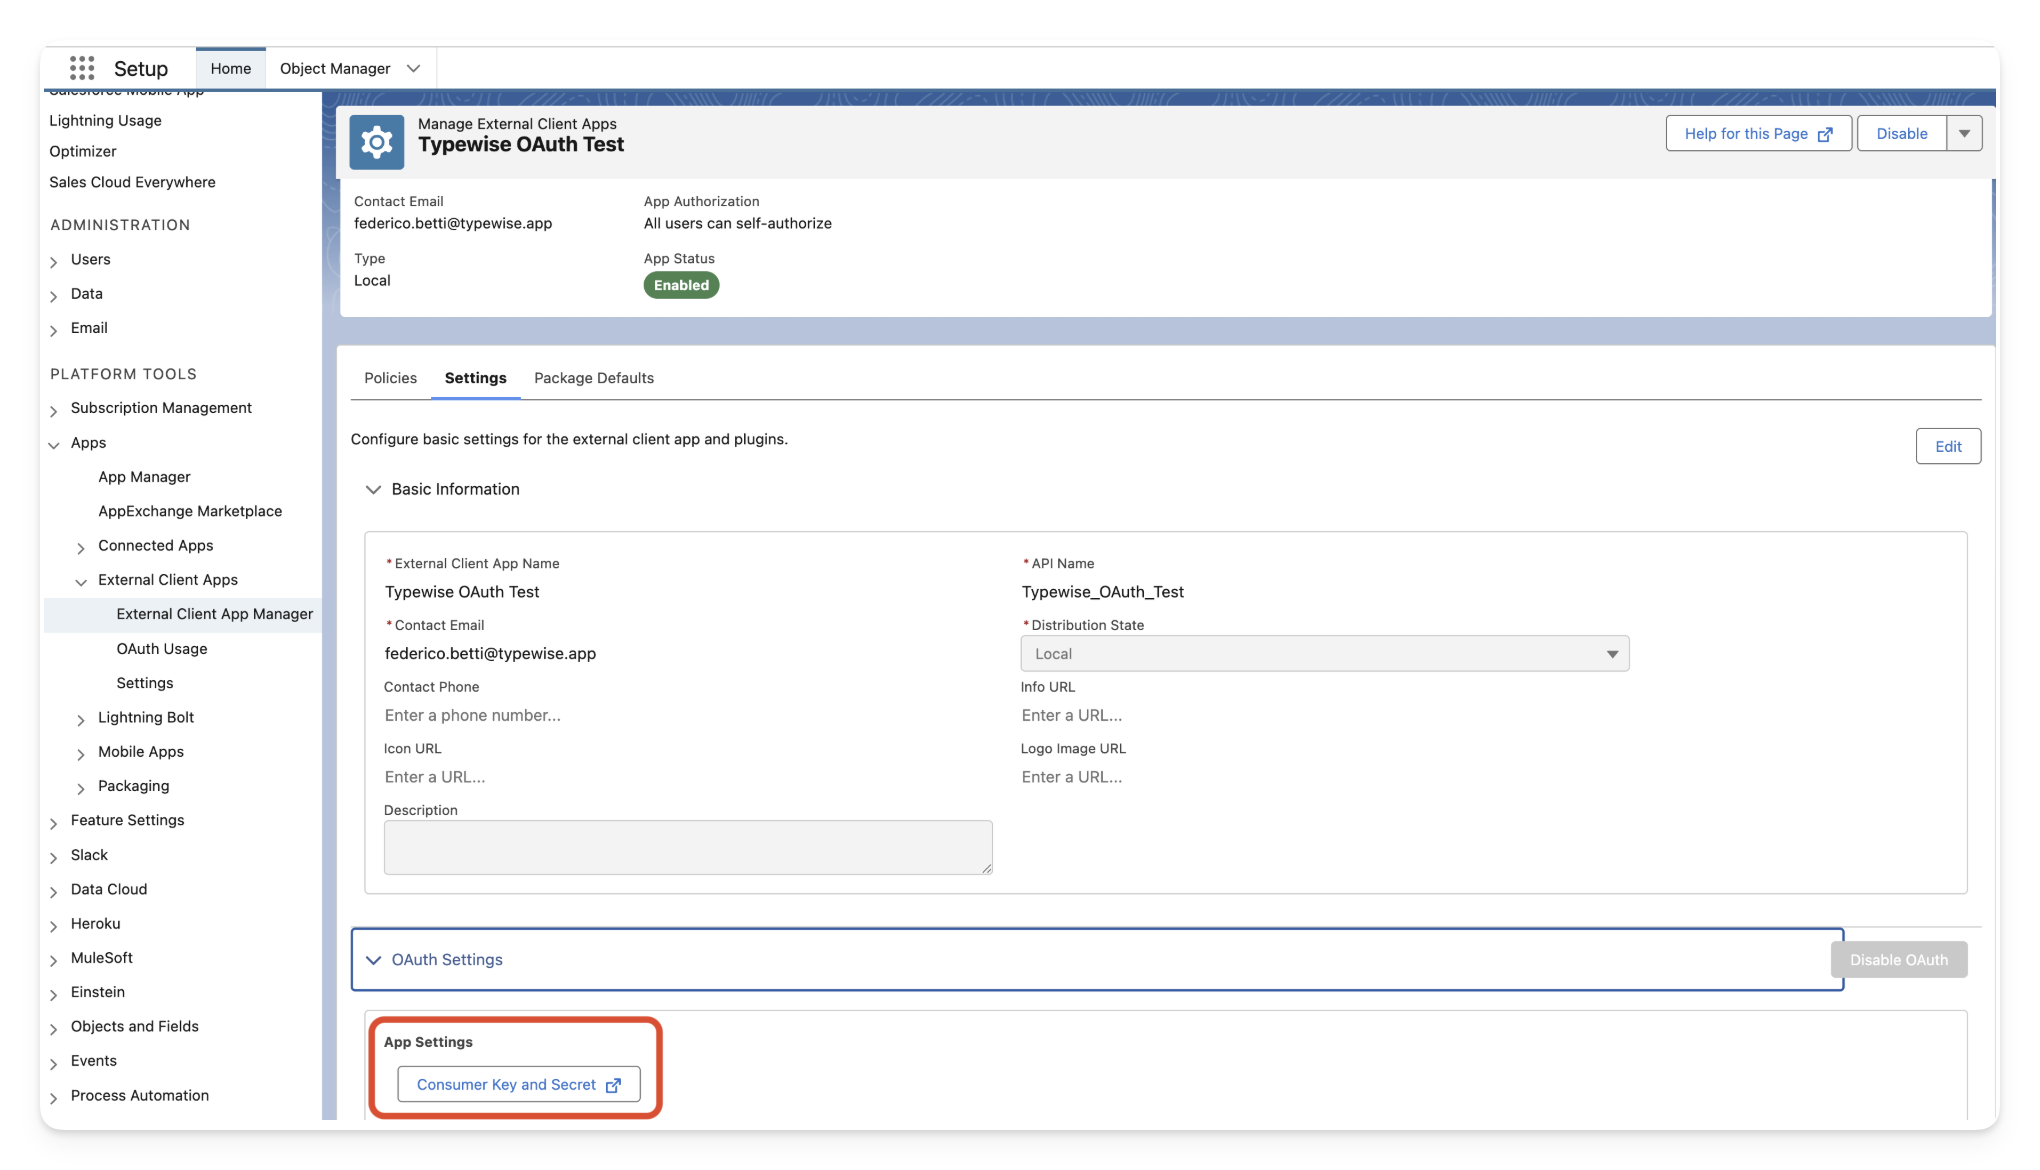Viewport: 2040px width, 1170px height.
Task: Switch to the Package Defaults tab
Action: pyautogui.click(x=594, y=378)
